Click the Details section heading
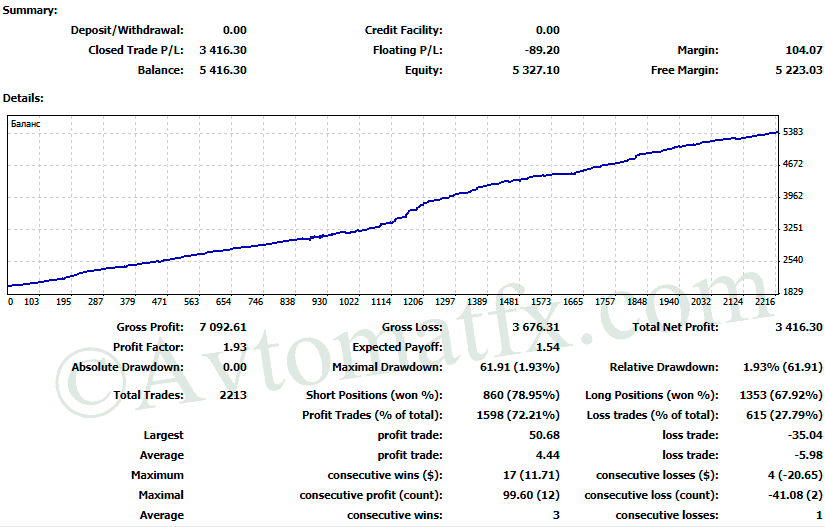This screenshot has height=527, width=825. click(x=23, y=98)
